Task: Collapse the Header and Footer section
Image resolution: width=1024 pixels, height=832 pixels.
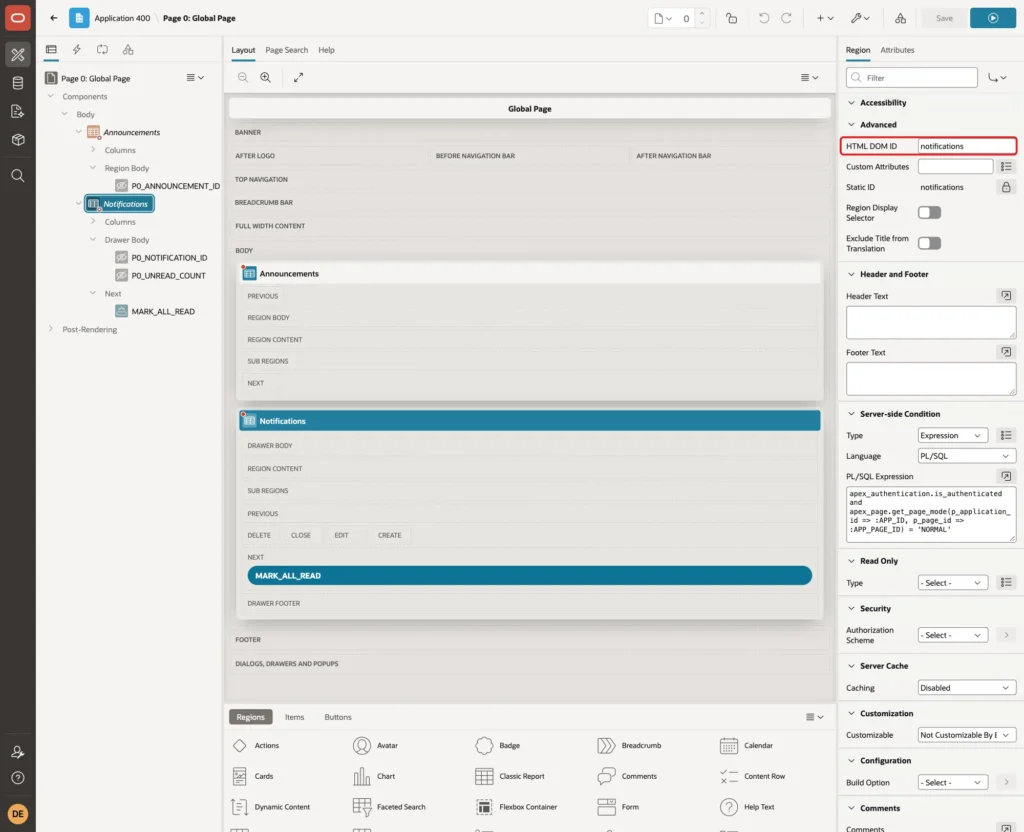Action: pyautogui.click(x=851, y=274)
